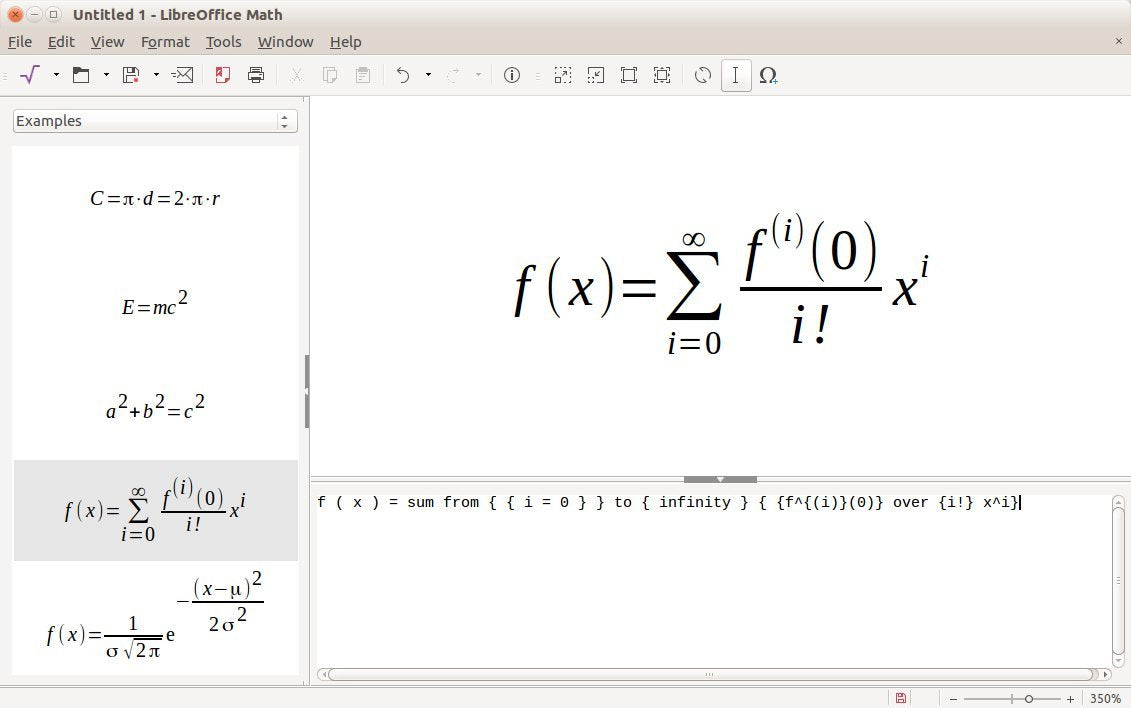1131x708 pixels.
Task: Expand the Save options arrow
Action: [x=156, y=75]
